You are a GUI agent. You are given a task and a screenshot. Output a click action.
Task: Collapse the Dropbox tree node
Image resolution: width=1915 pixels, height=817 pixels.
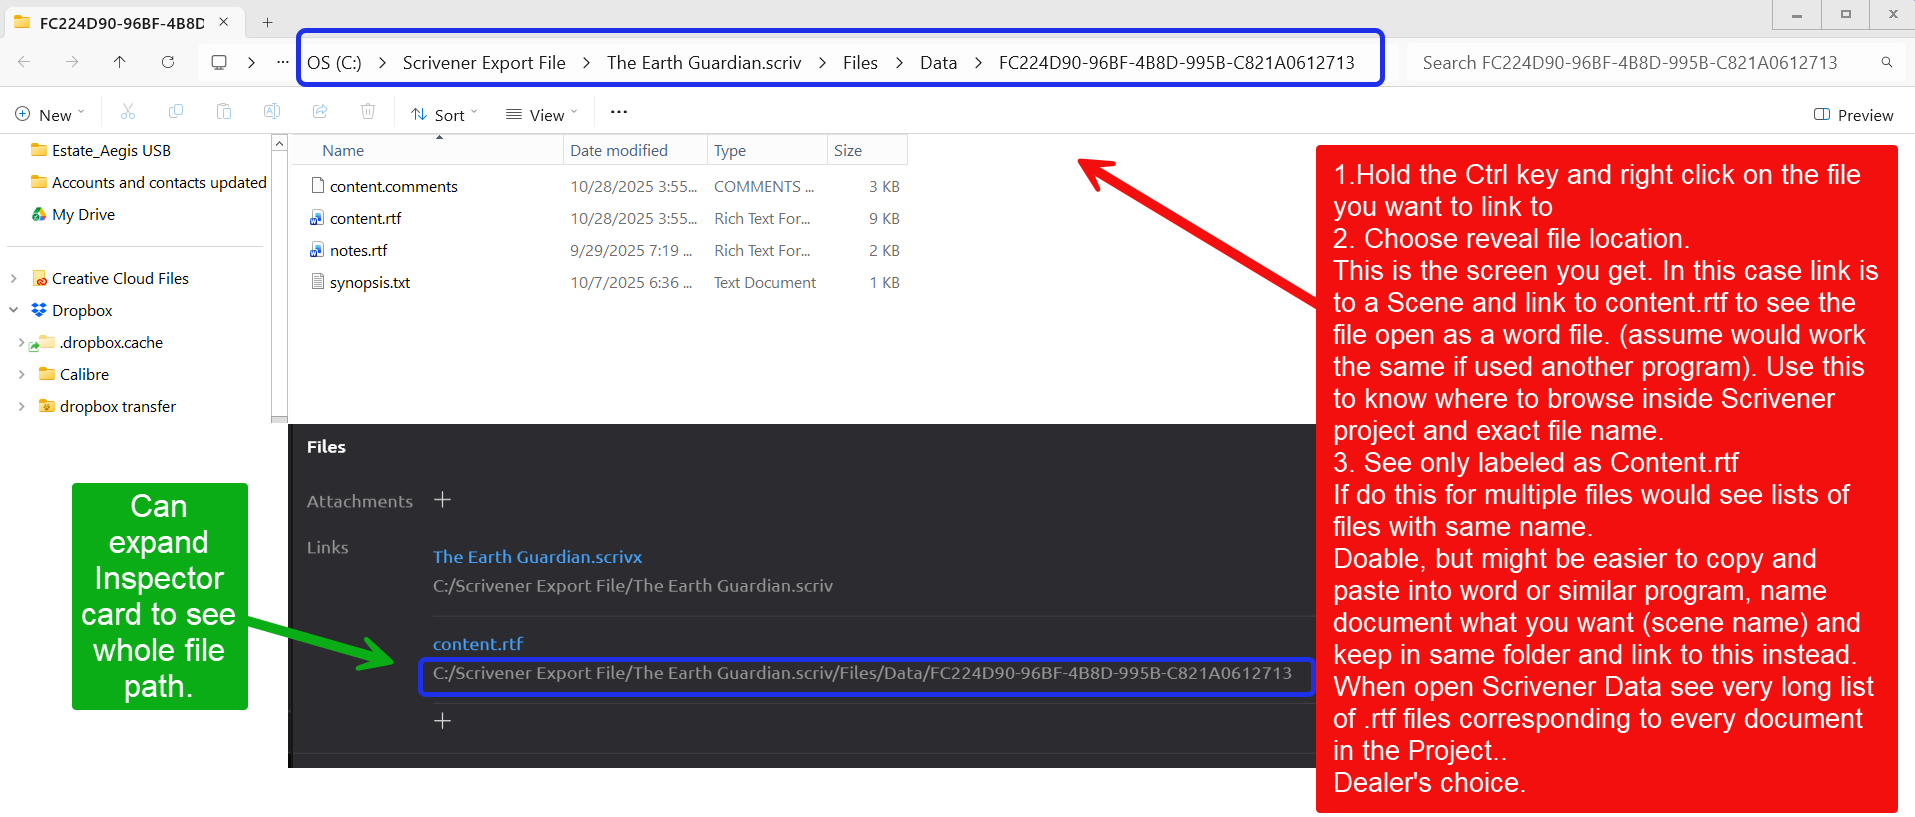[14, 310]
